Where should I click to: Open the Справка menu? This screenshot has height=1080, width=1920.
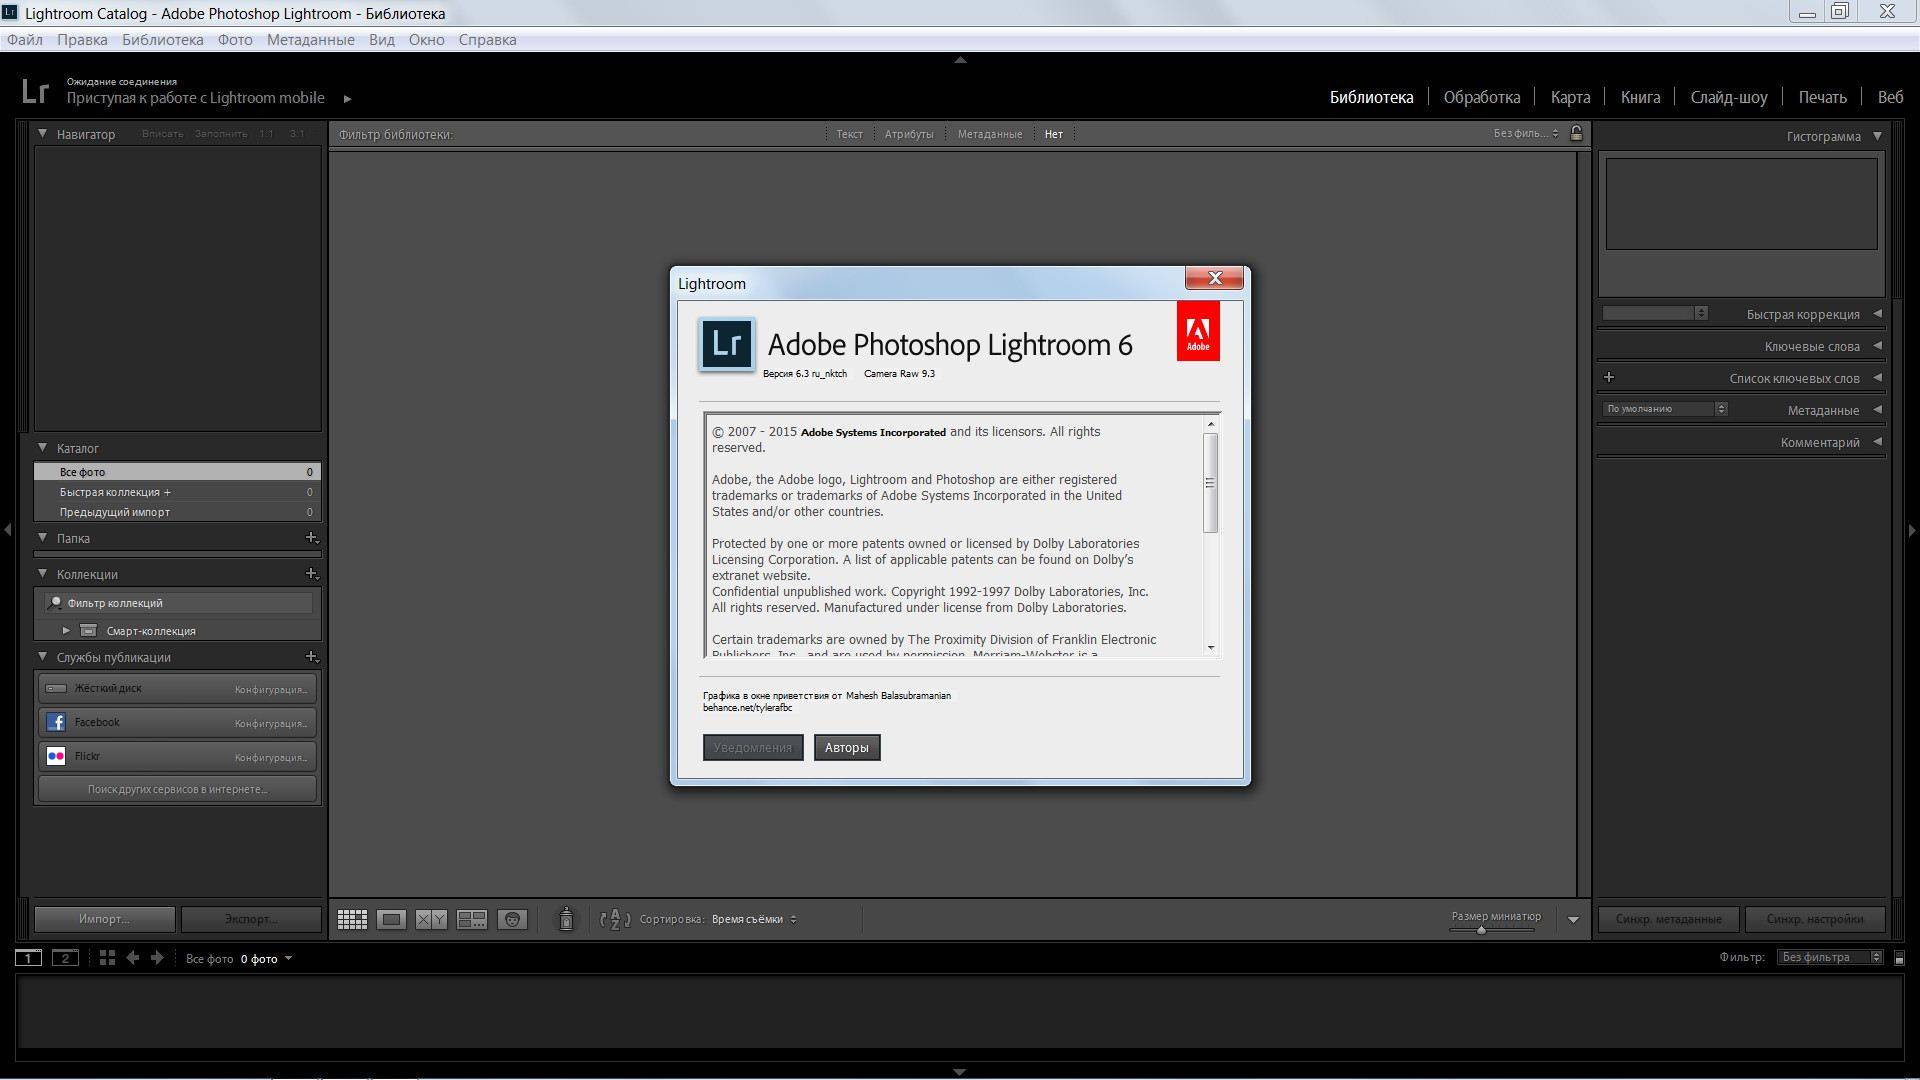487,40
